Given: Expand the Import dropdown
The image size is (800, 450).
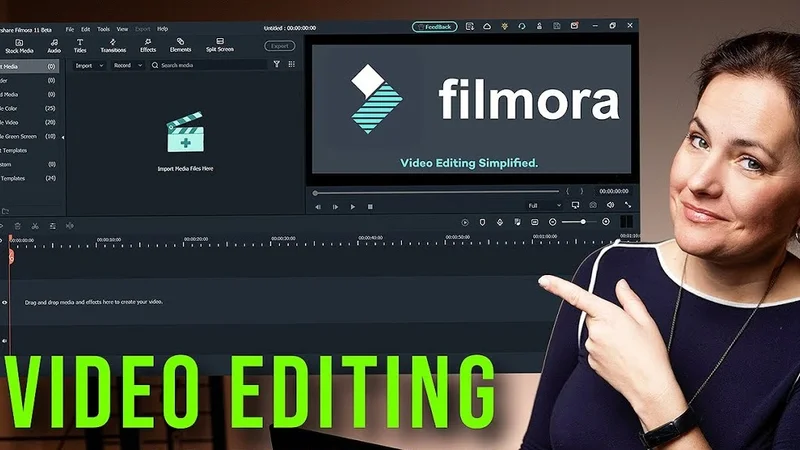Looking at the screenshot, I should point(89,65).
